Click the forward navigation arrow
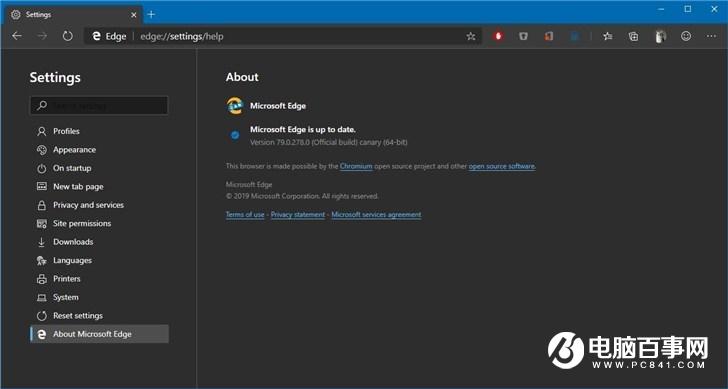Viewport: 728px width, 389px height. coord(42,36)
